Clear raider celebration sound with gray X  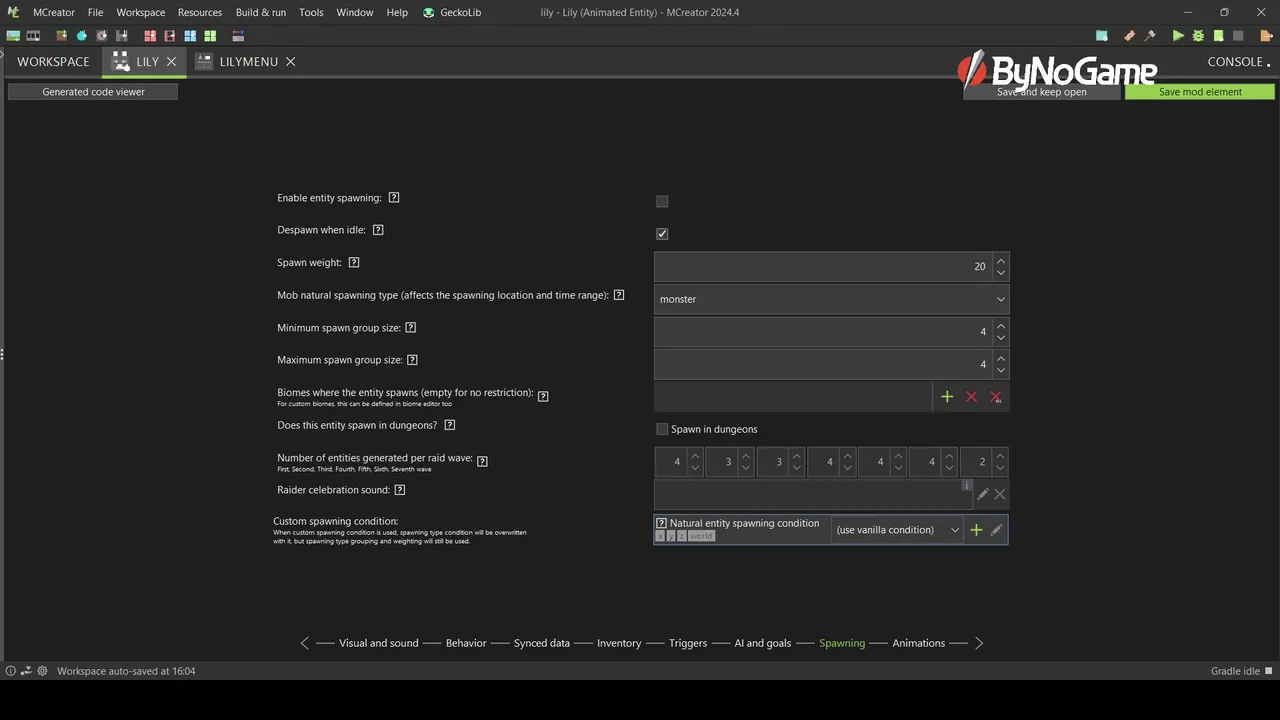[1000, 494]
